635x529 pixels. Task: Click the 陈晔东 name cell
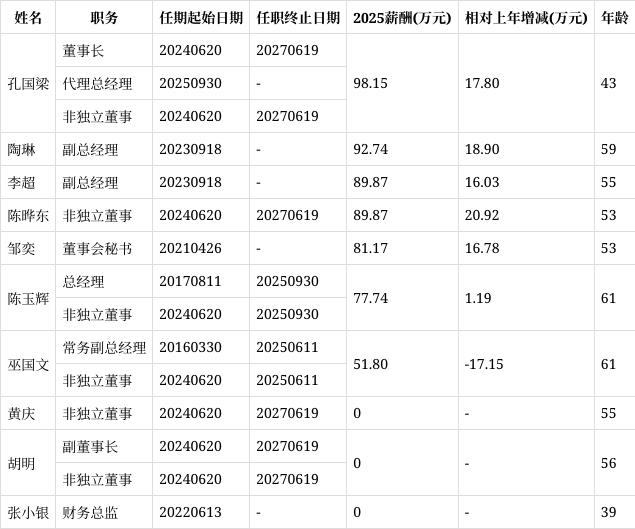click(28, 215)
